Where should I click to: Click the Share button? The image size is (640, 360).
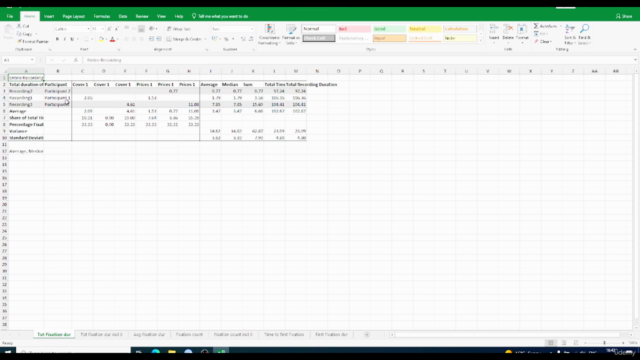point(624,16)
